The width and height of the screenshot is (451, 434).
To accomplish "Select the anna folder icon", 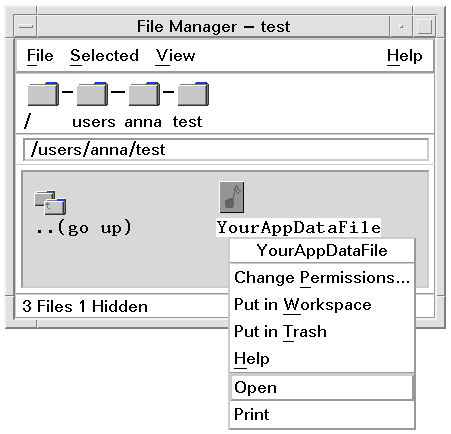I will tap(144, 94).
